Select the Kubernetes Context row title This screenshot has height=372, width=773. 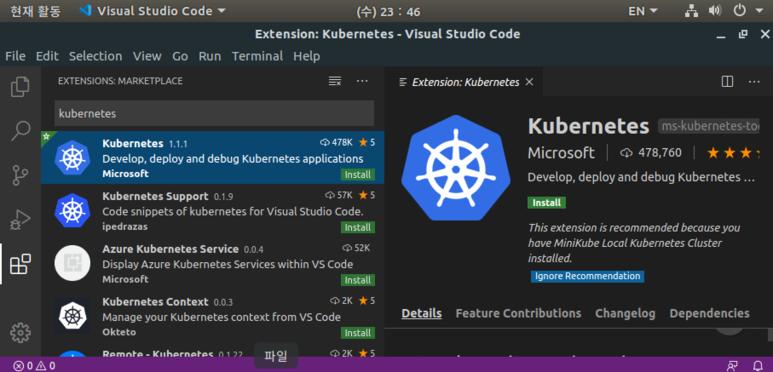155,302
